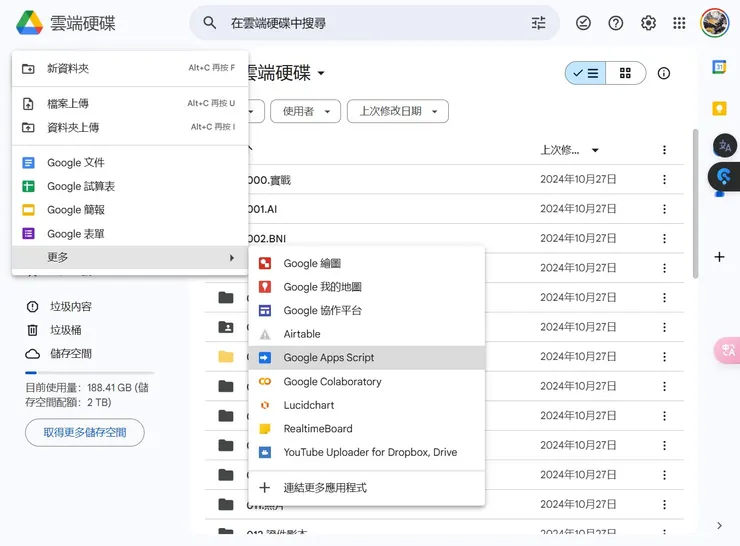Open the settings gear icon
This screenshot has height=546, width=740.
tap(648, 23)
